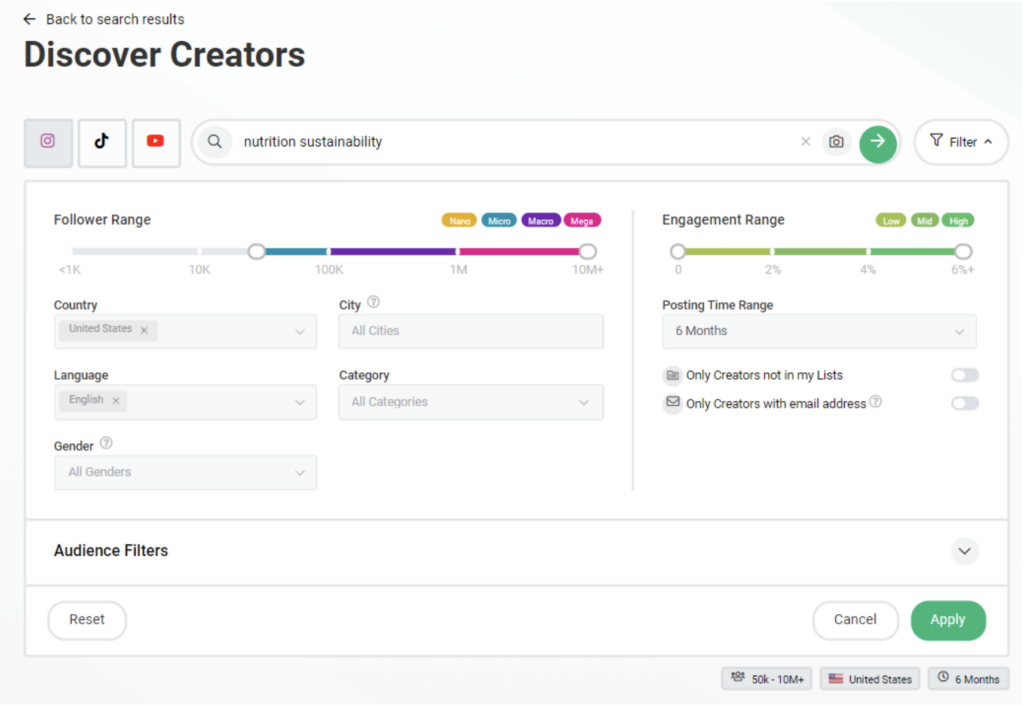Apply the current filters
The width and height of the screenshot is (1024, 705).
948,620
